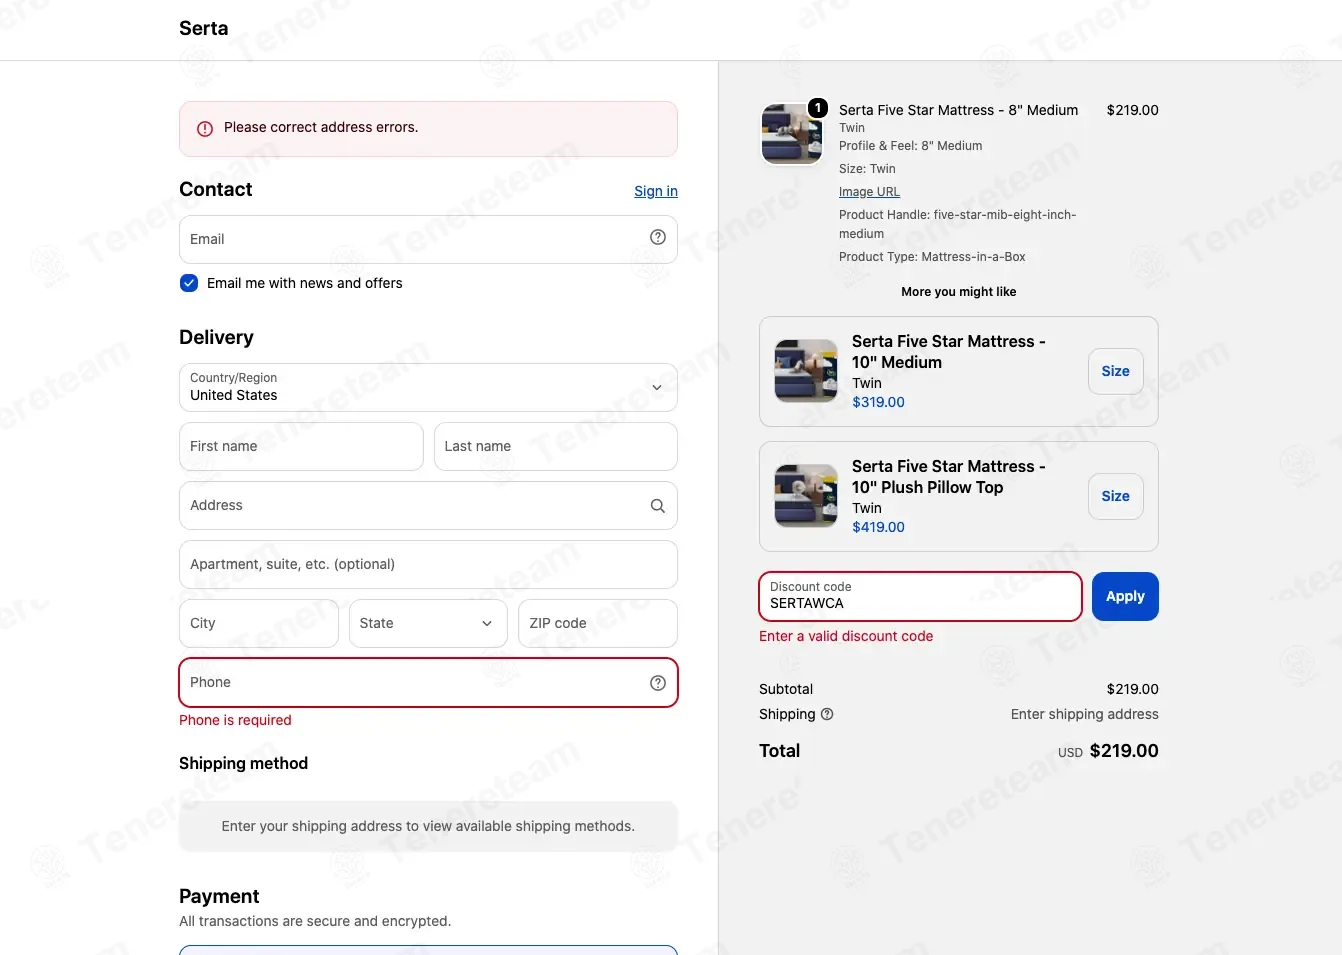Click the City input field
Screen dimensions: 1342x955
259,623
